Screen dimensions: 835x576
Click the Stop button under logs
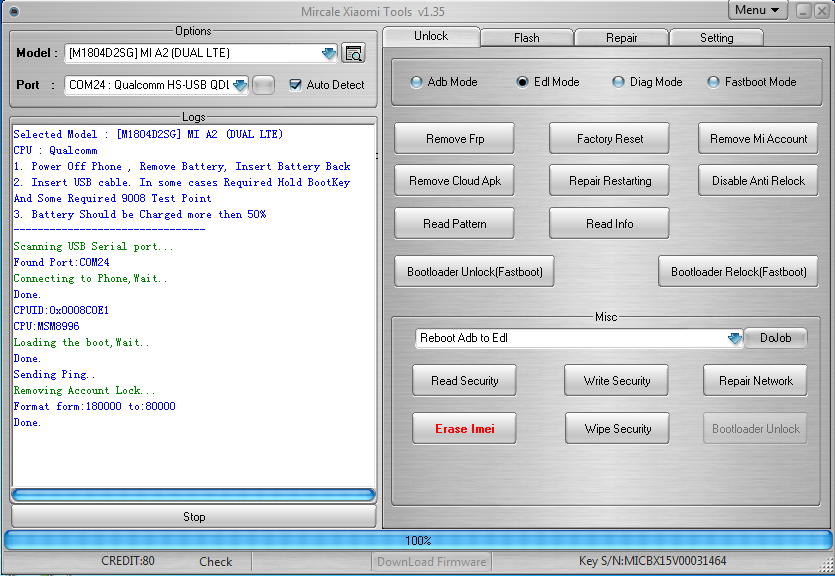(194, 517)
